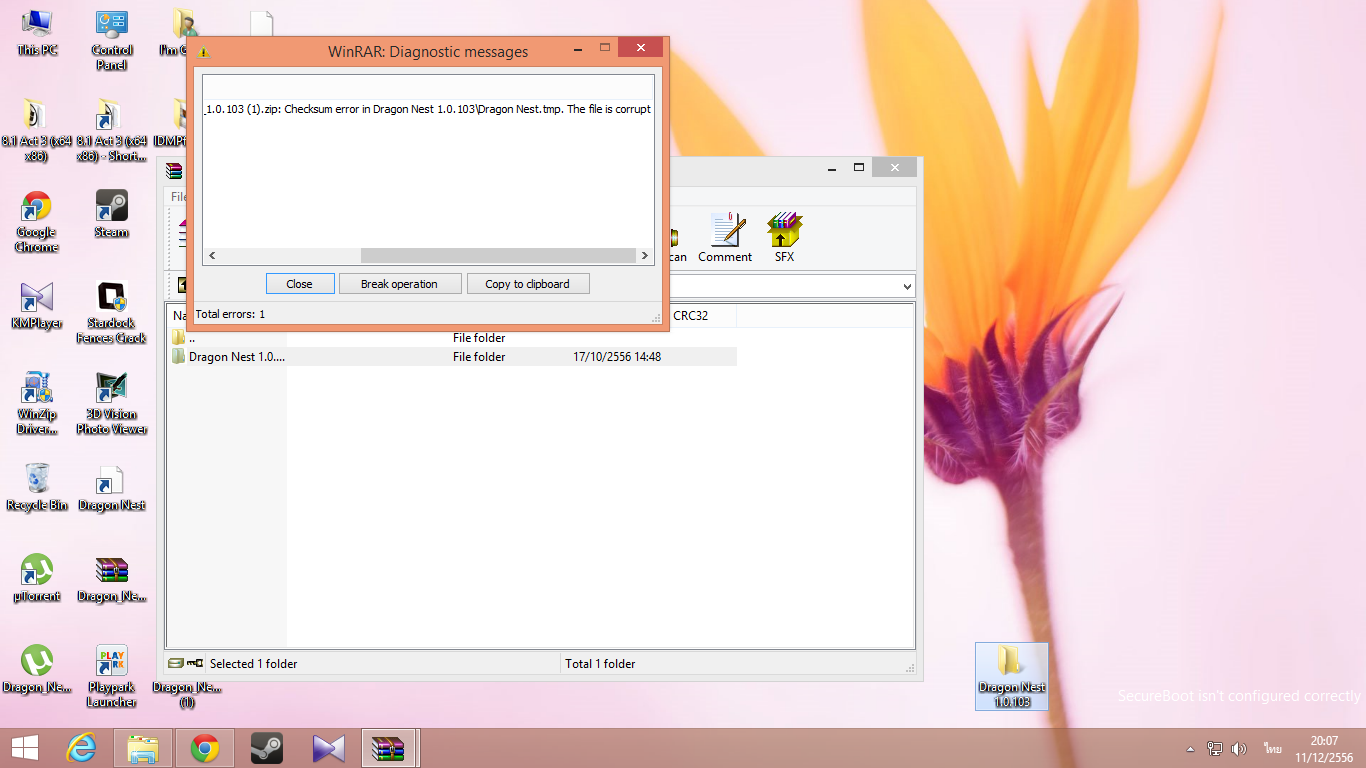This screenshot has width=1366, height=768.
Task: Click the "Total errors: 1" status text
Action: point(230,314)
